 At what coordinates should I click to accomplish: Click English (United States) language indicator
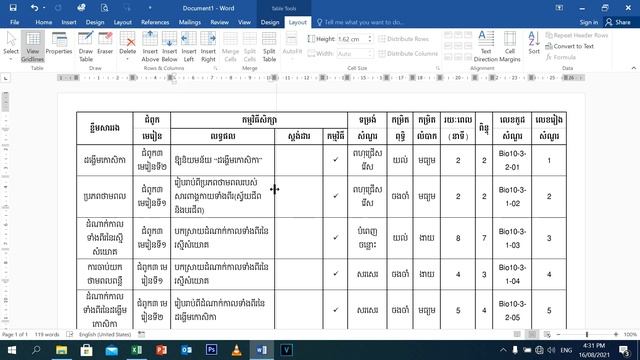click(105, 334)
